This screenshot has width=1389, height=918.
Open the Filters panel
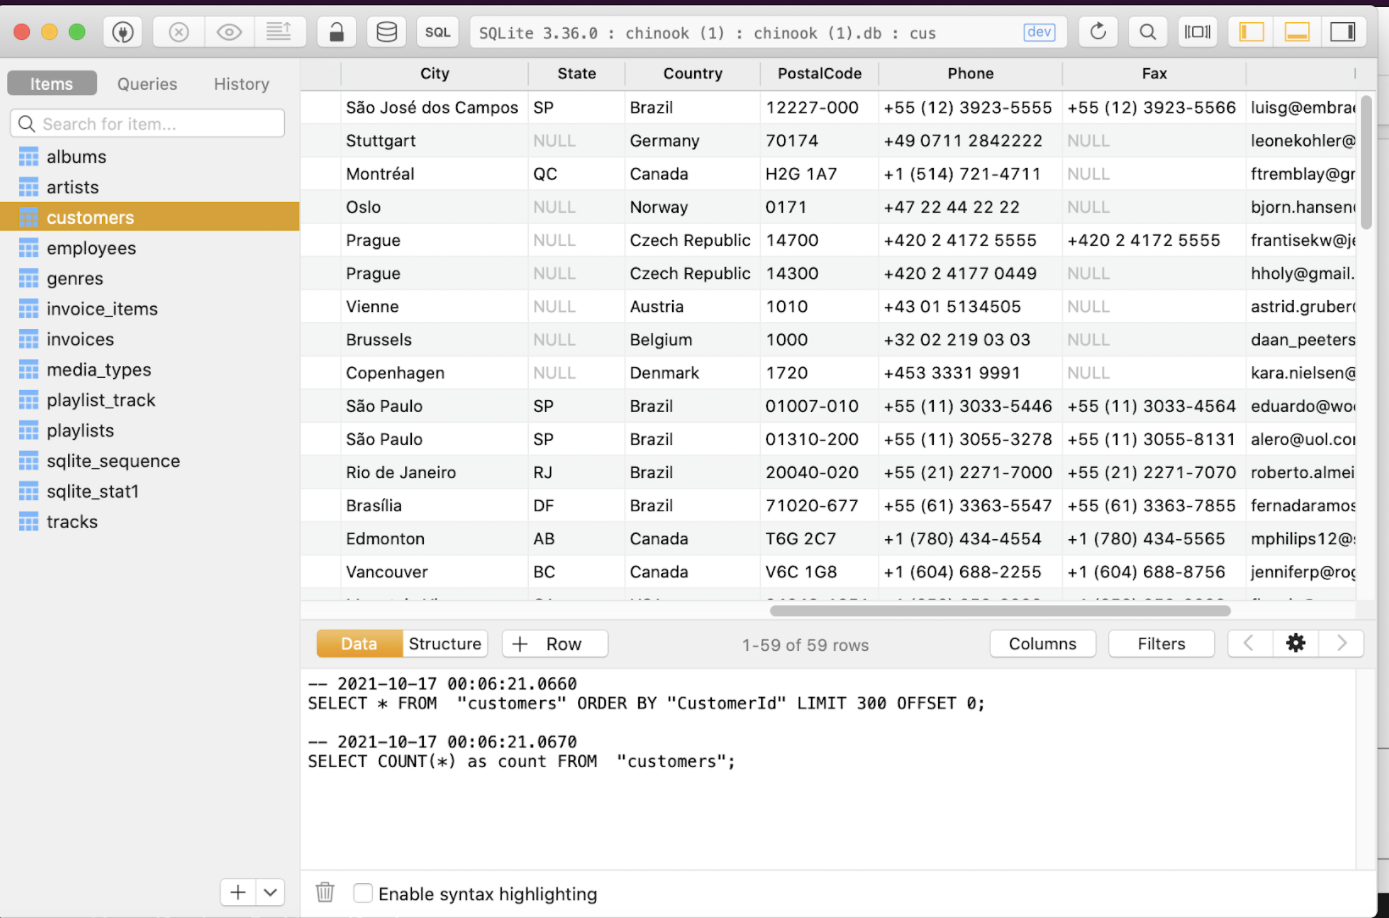(x=1160, y=643)
